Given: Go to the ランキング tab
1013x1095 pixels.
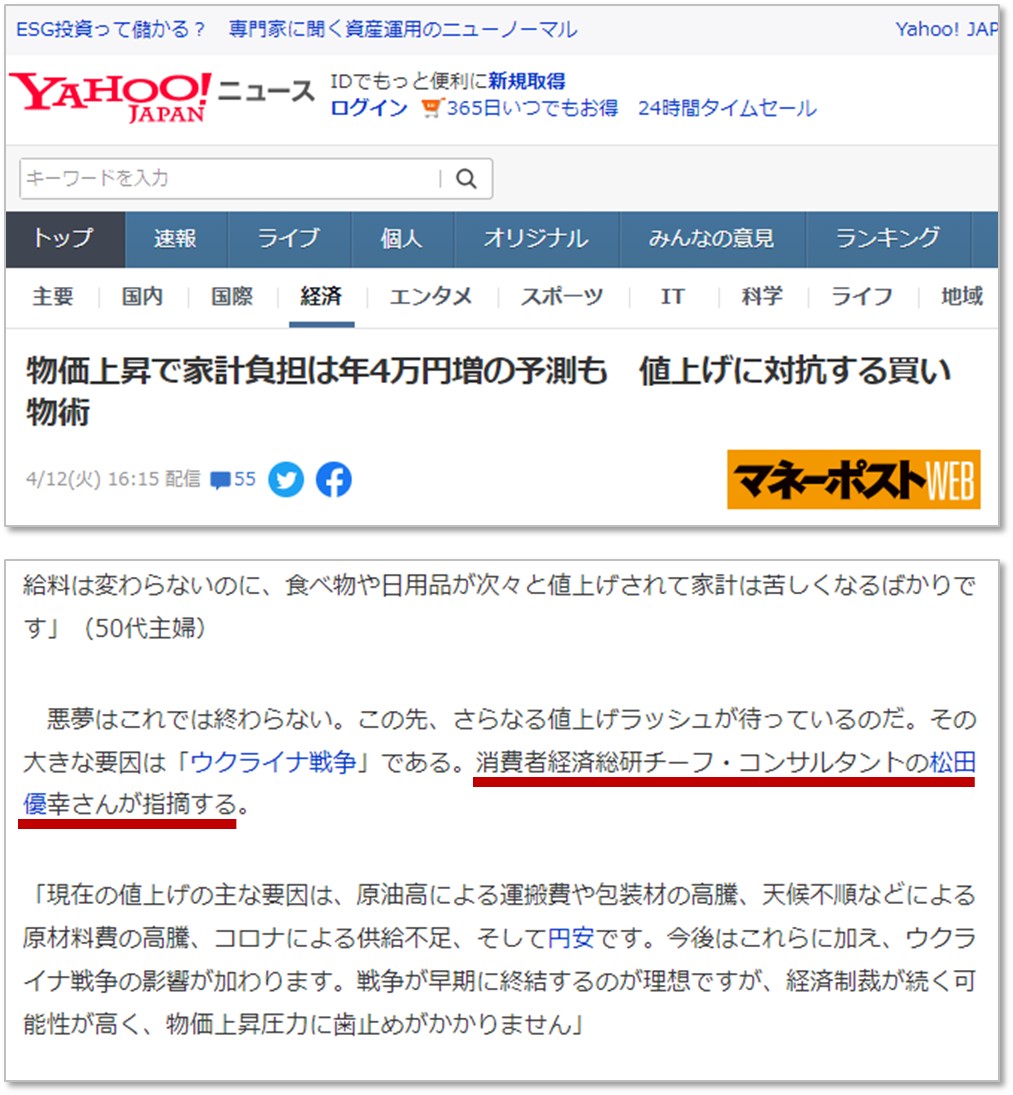Looking at the screenshot, I should coord(888,239).
